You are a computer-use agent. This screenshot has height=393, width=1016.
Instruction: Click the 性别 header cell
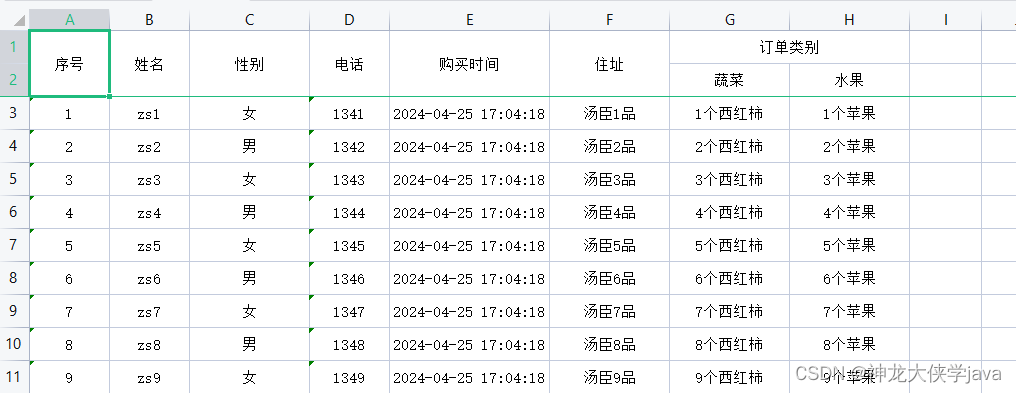point(249,64)
